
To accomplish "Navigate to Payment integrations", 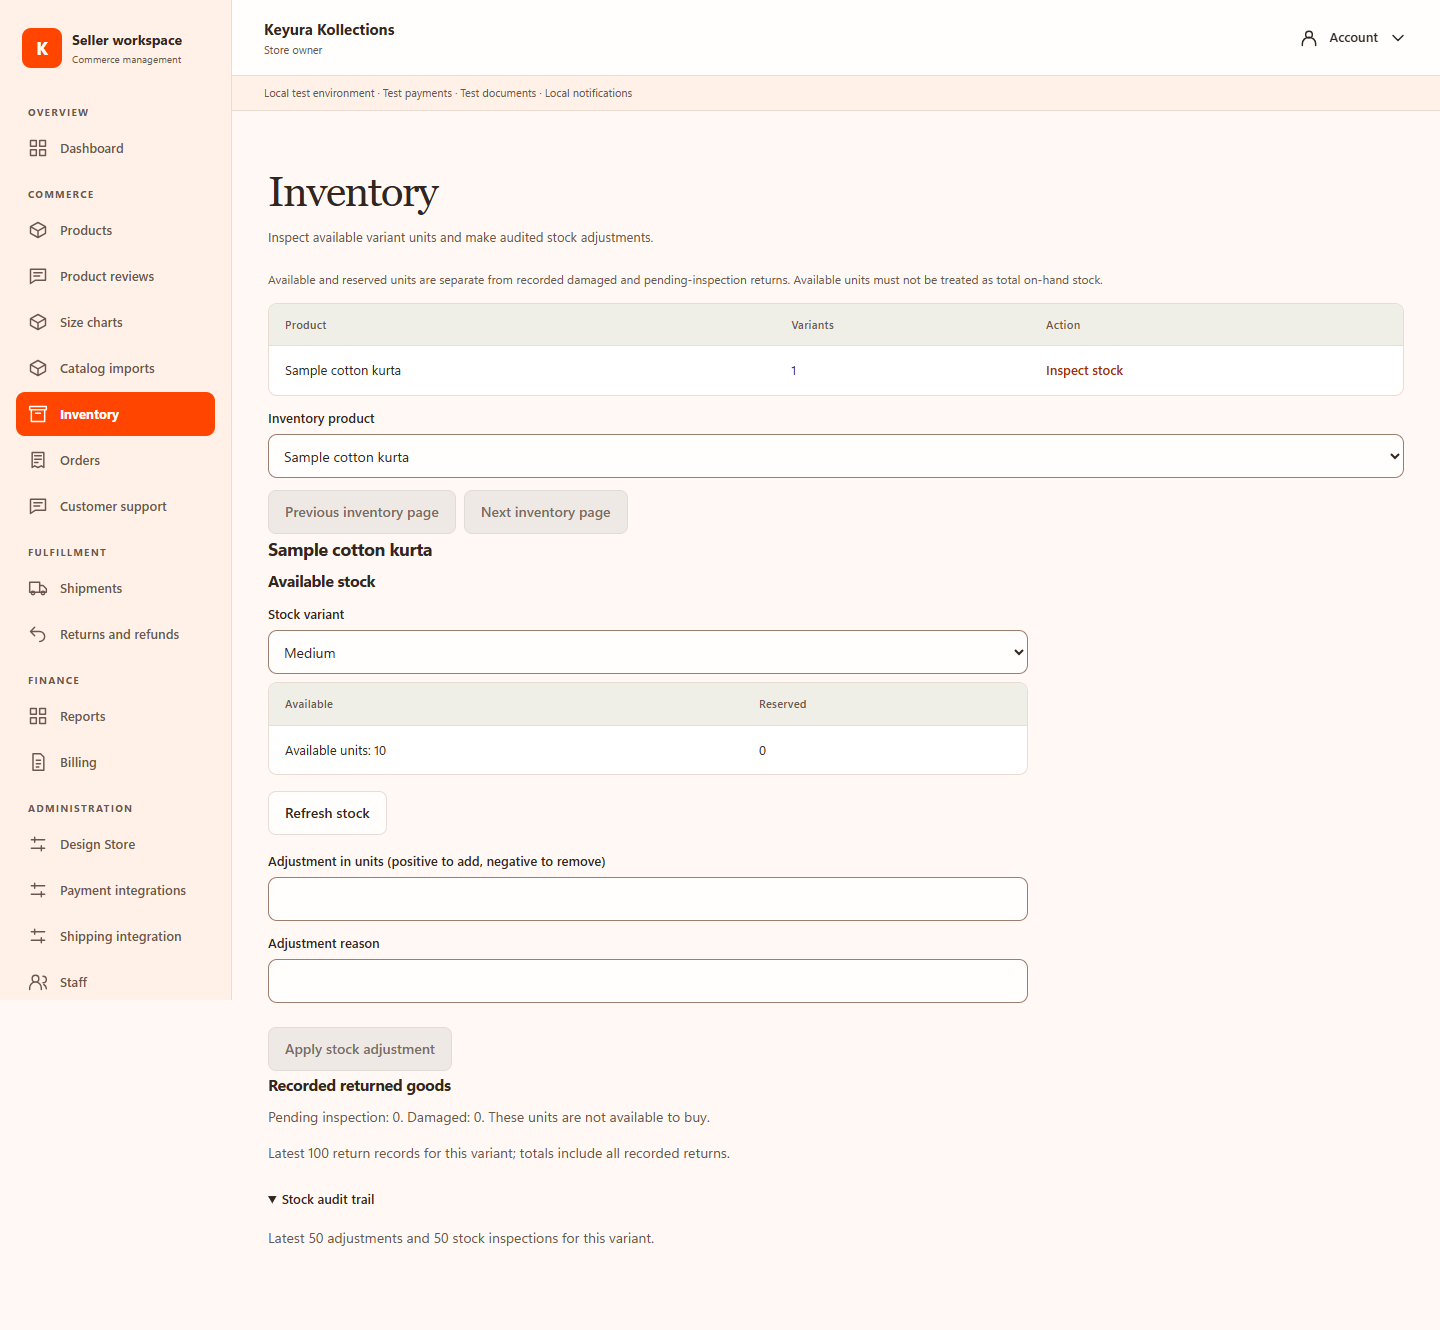I will click(x=115, y=890).
